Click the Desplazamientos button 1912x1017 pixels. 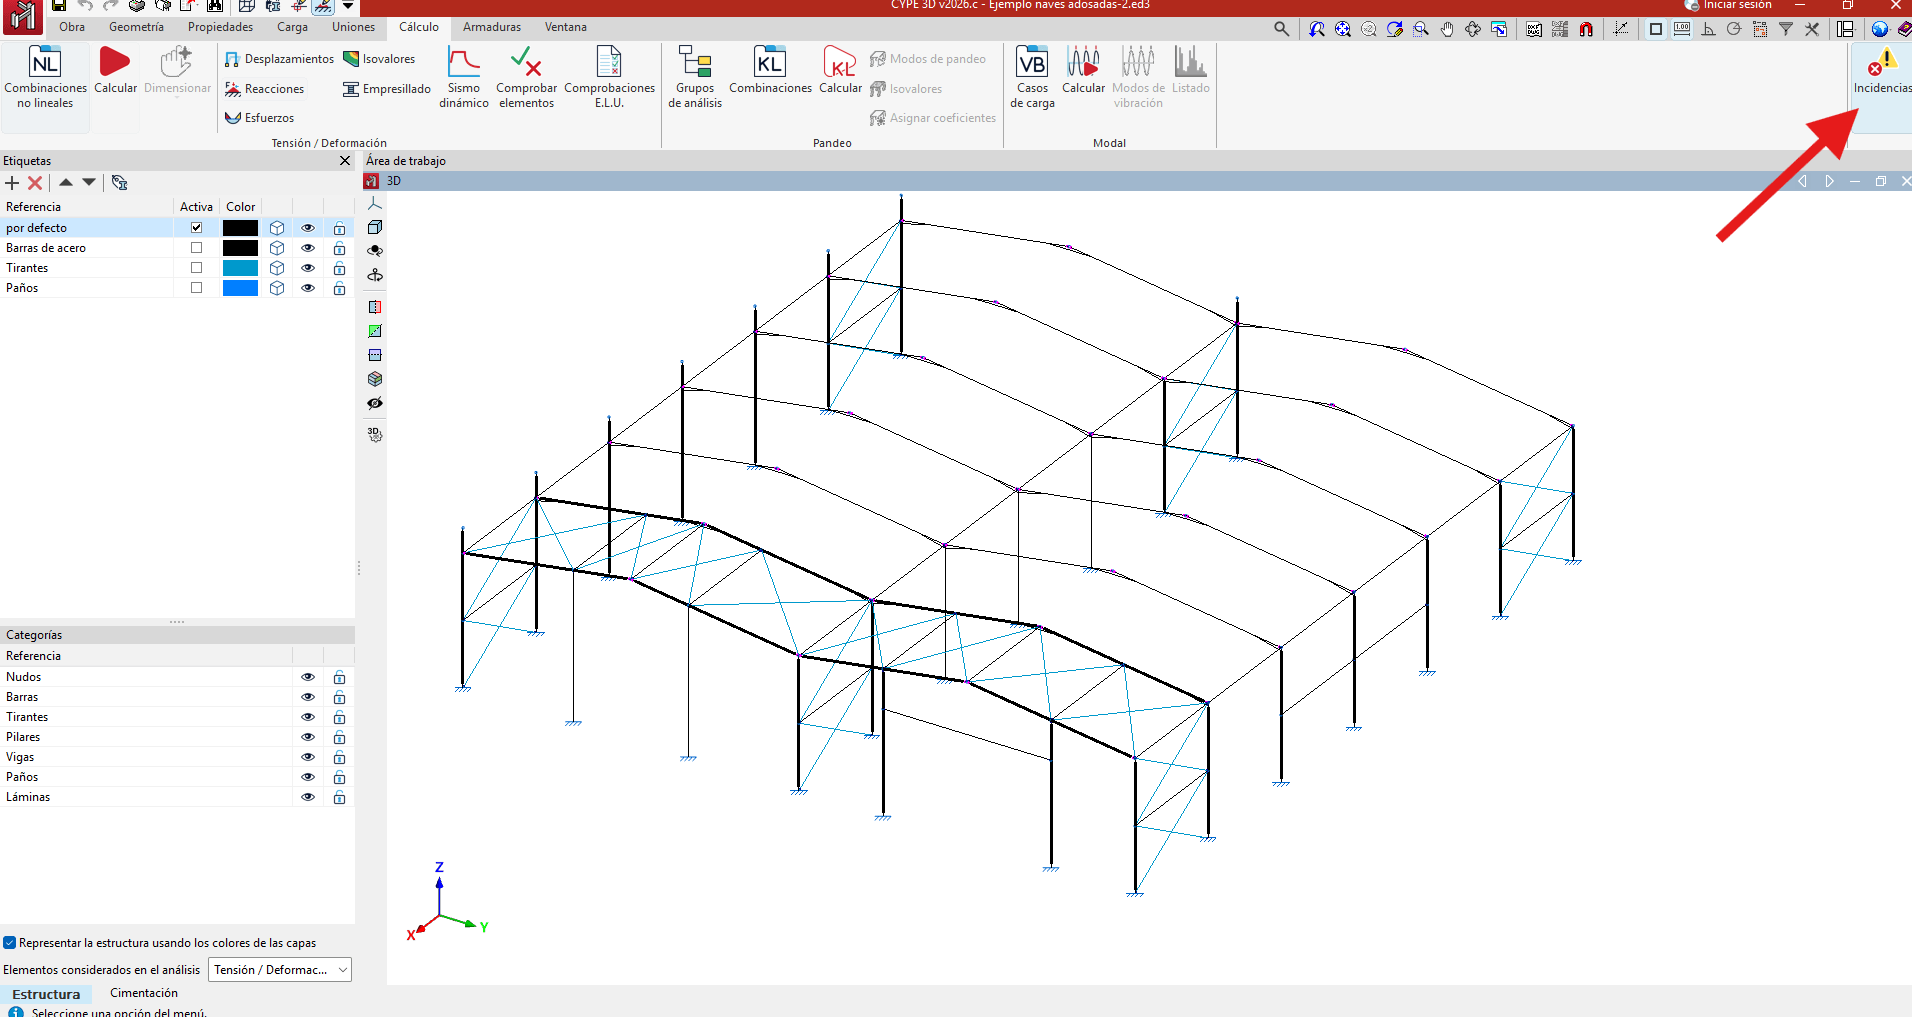tap(279, 59)
